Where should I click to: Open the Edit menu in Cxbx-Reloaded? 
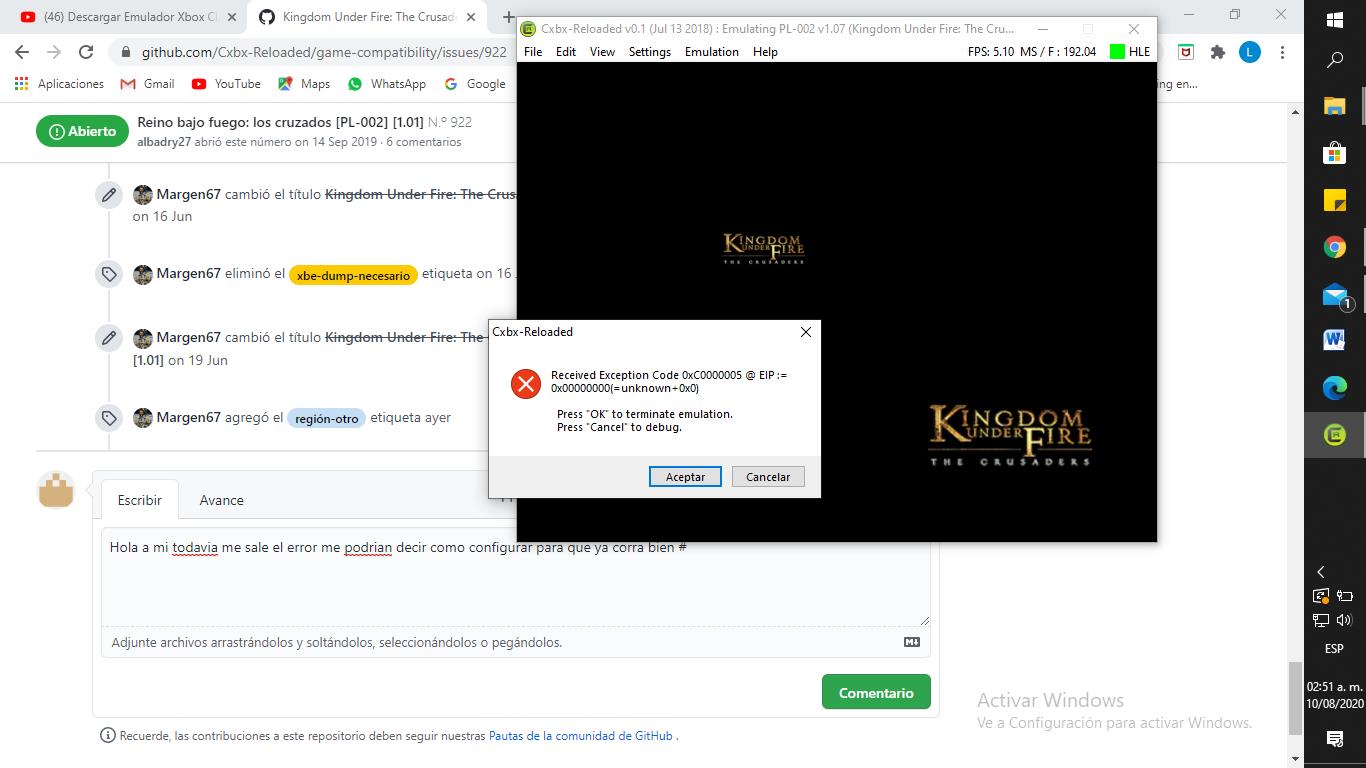(566, 52)
